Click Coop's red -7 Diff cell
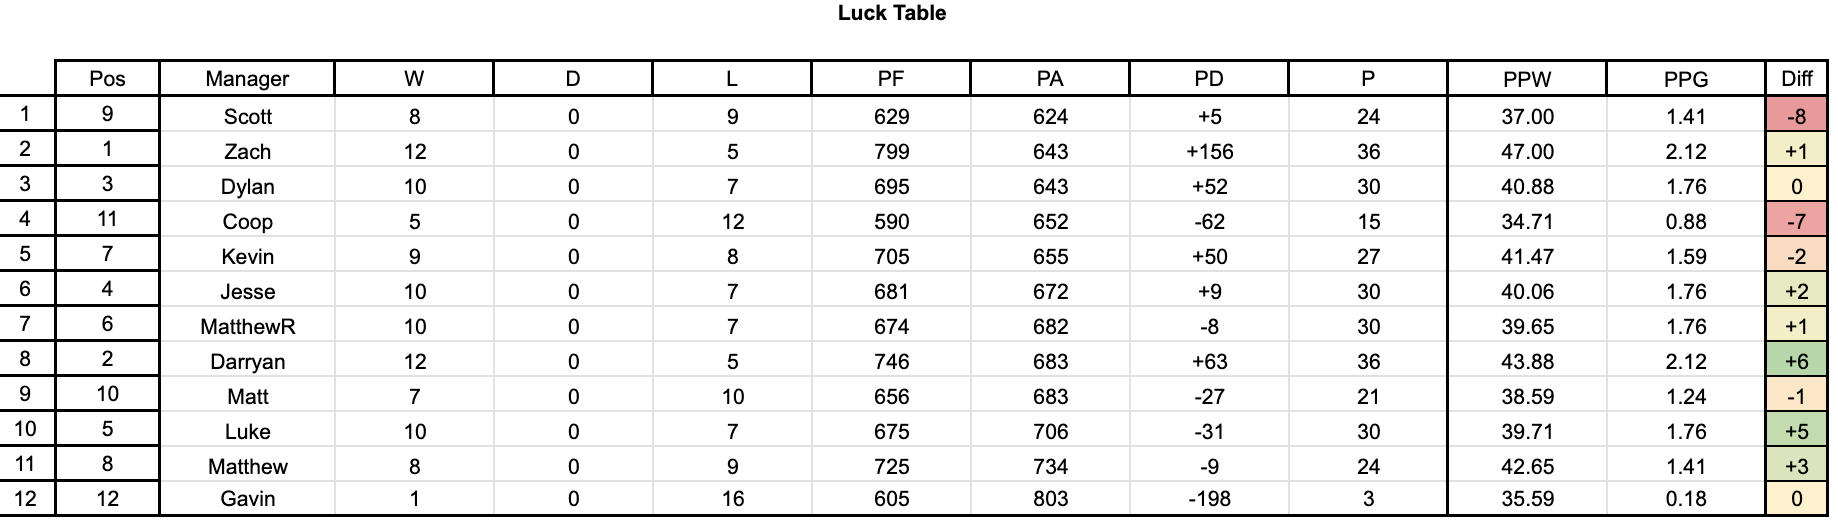 [1796, 221]
